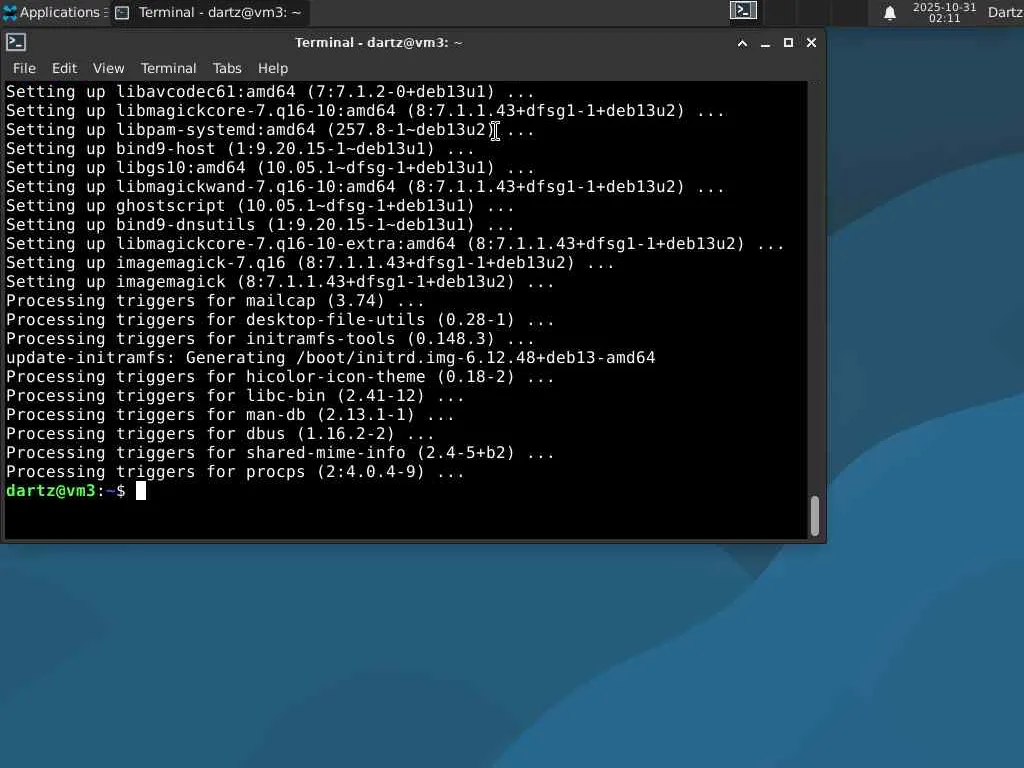Click the terminal launcher icon in top panel
This screenshot has height=768, width=1024.
743,11
